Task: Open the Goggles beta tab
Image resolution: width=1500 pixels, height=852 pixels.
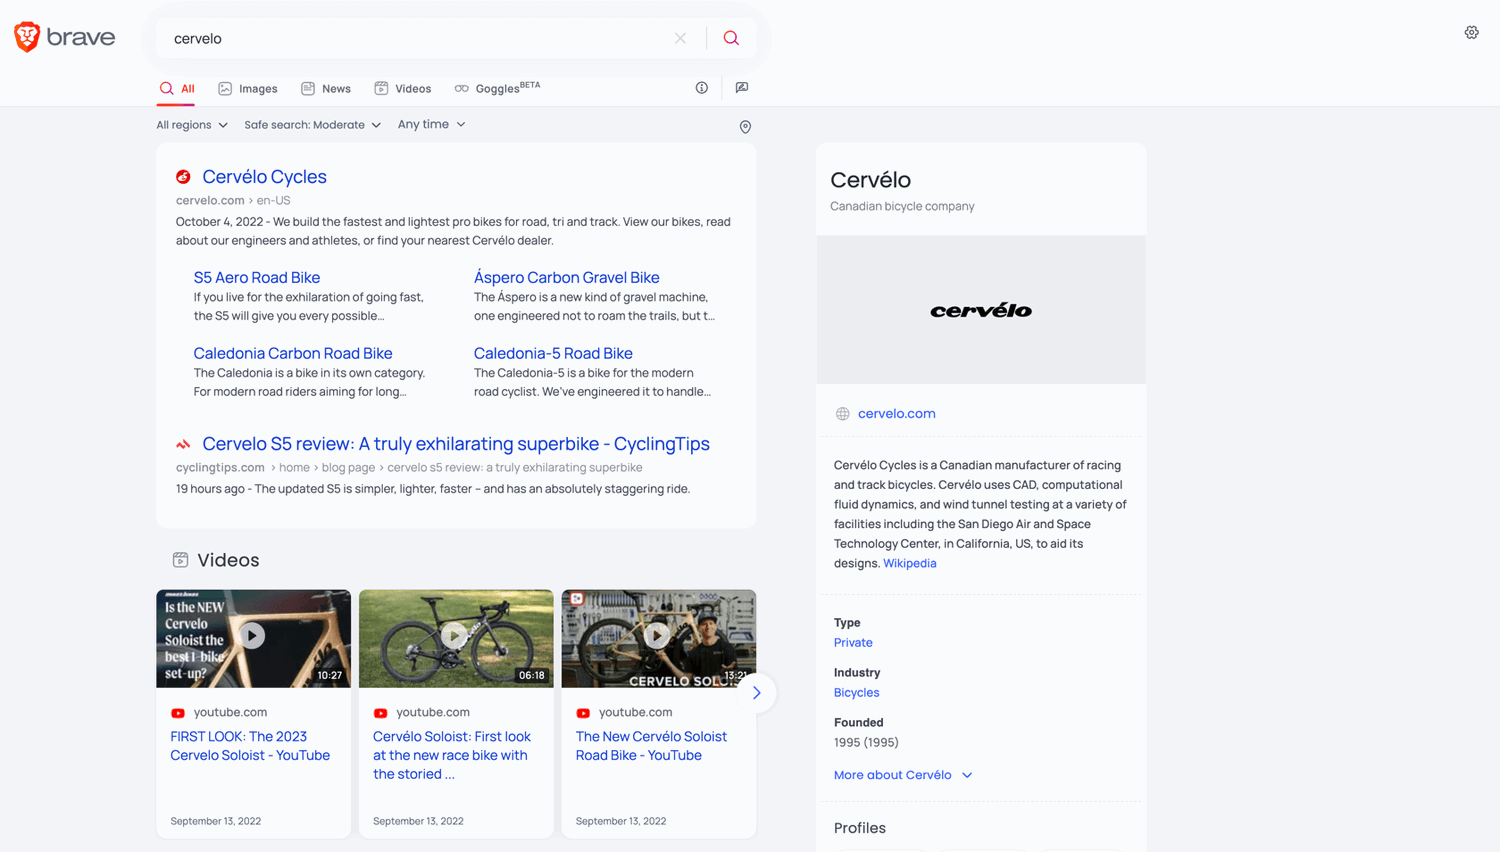Action: point(497,89)
